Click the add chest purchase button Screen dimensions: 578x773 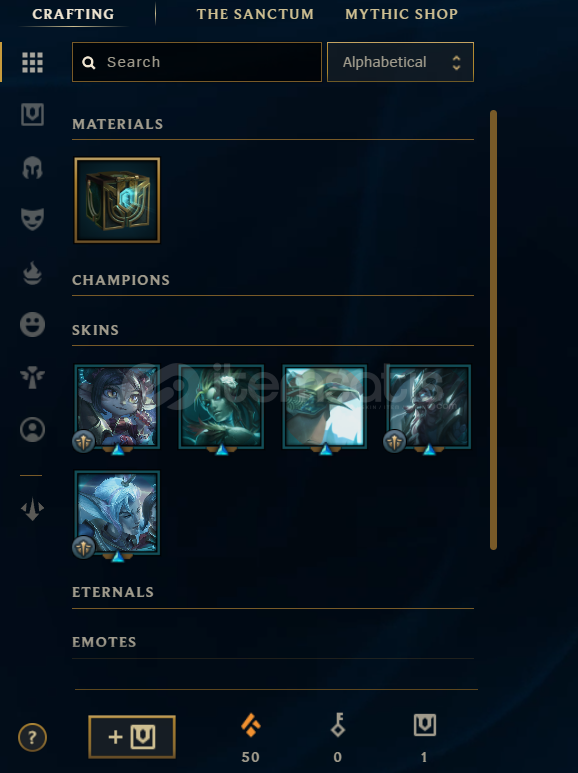132,737
